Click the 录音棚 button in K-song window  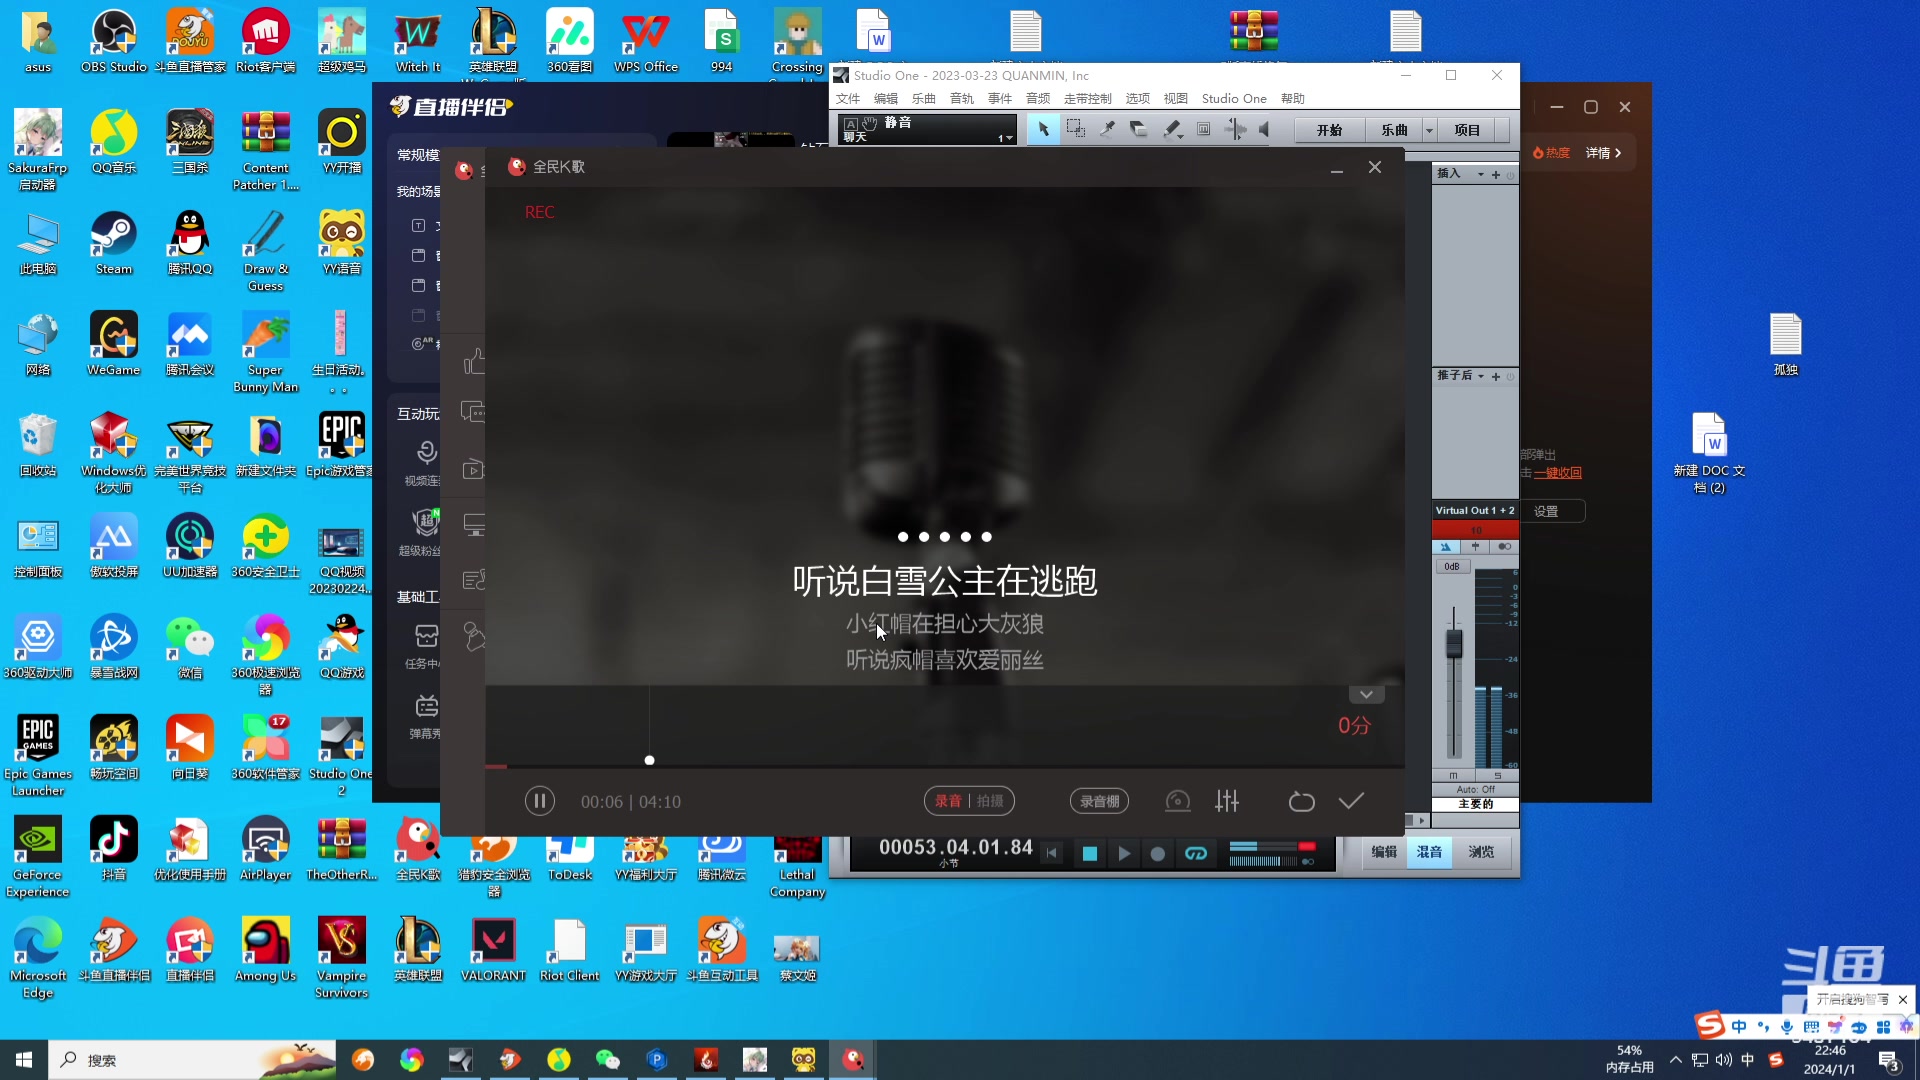click(1099, 801)
